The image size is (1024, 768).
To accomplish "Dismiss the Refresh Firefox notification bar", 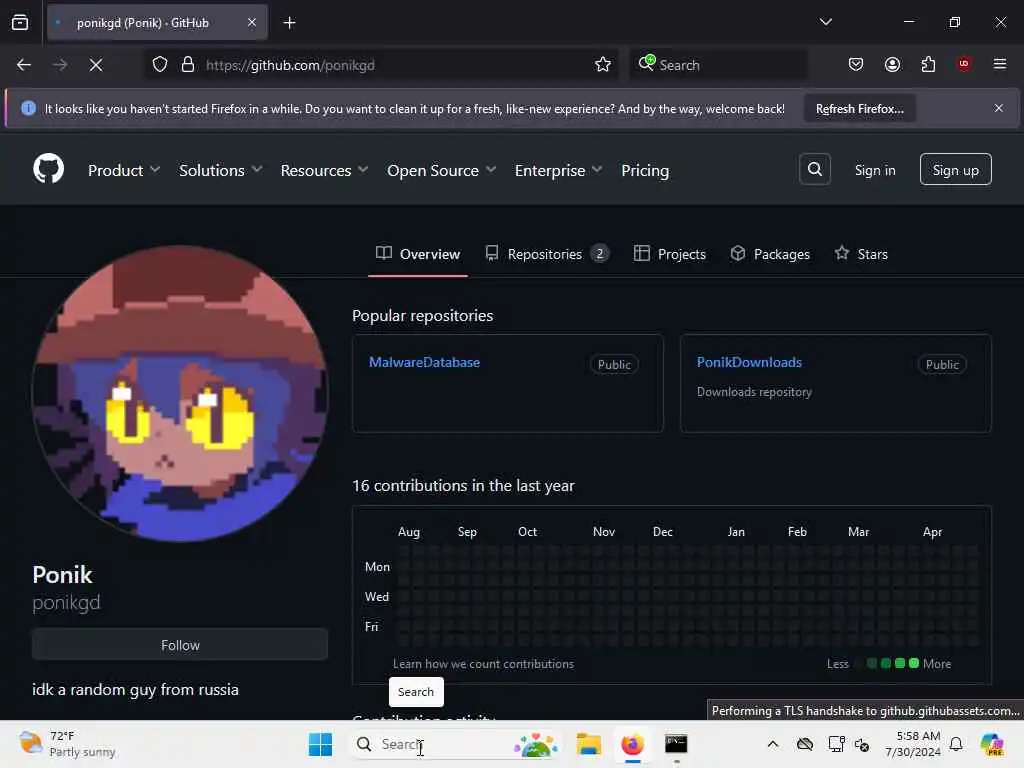I will (x=999, y=108).
